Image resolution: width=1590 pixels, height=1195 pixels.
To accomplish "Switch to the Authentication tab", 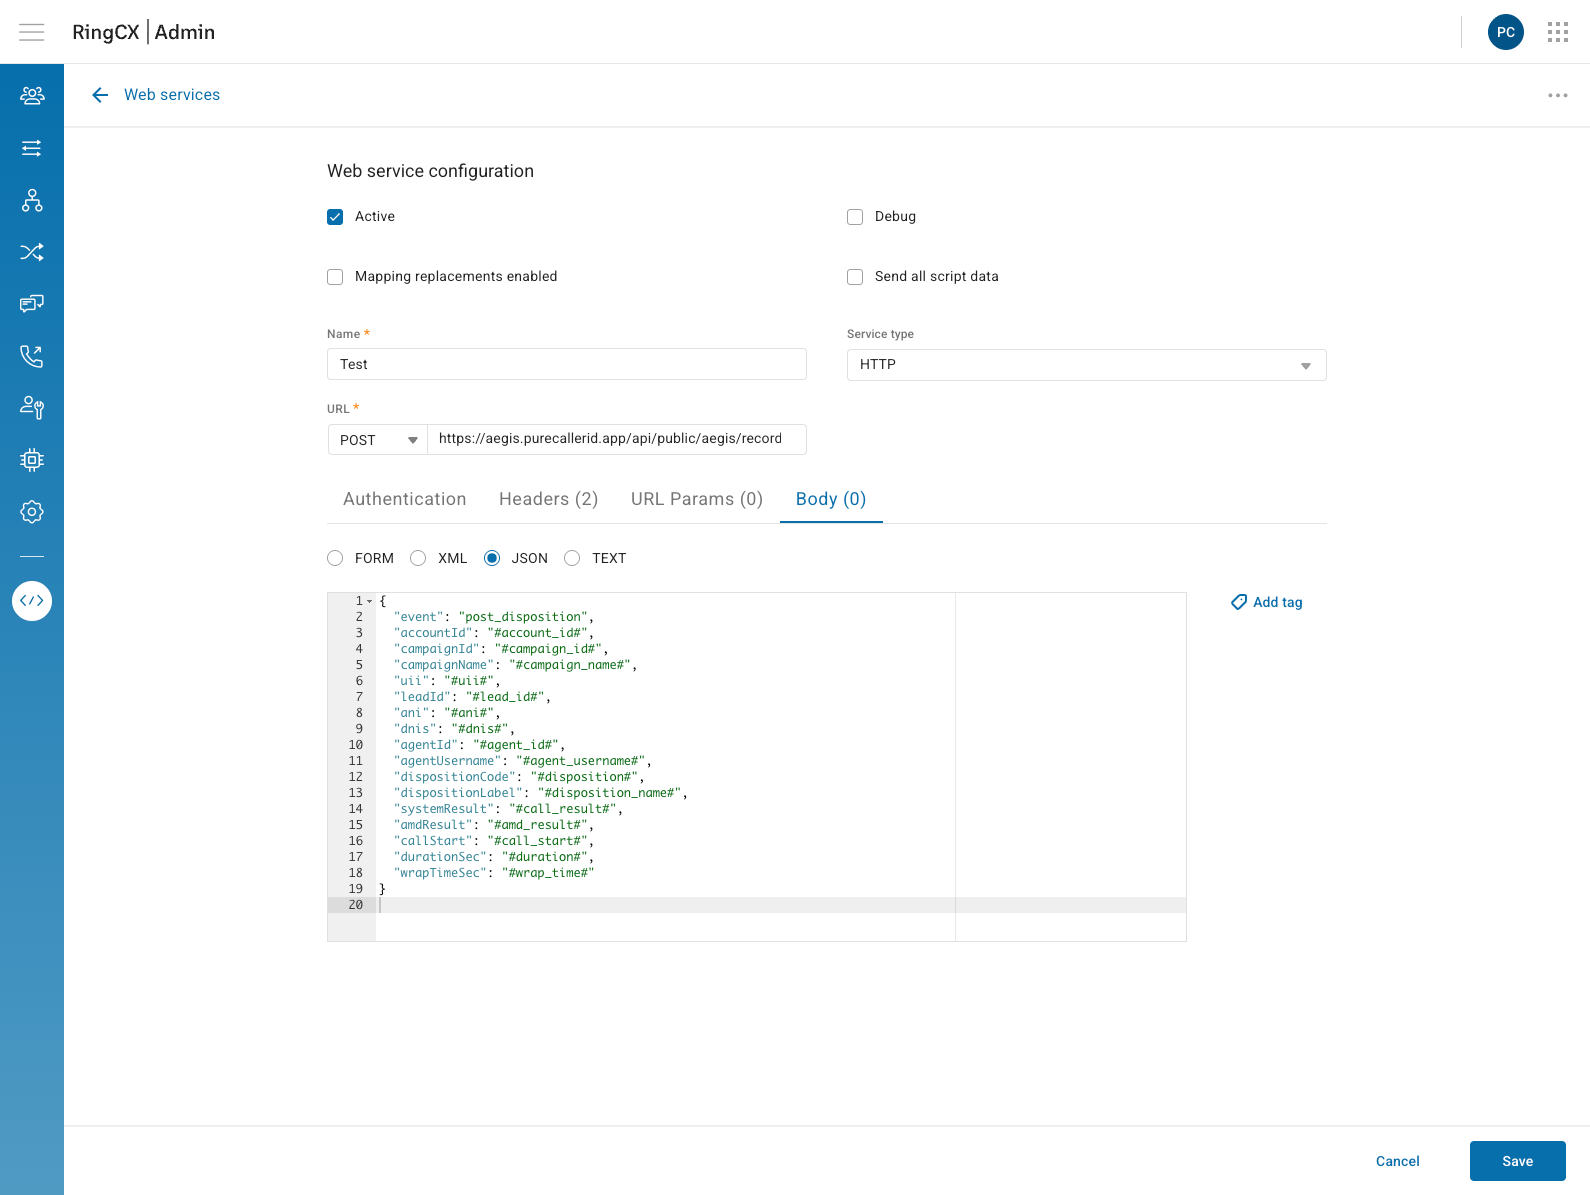I will (x=405, y=499).
